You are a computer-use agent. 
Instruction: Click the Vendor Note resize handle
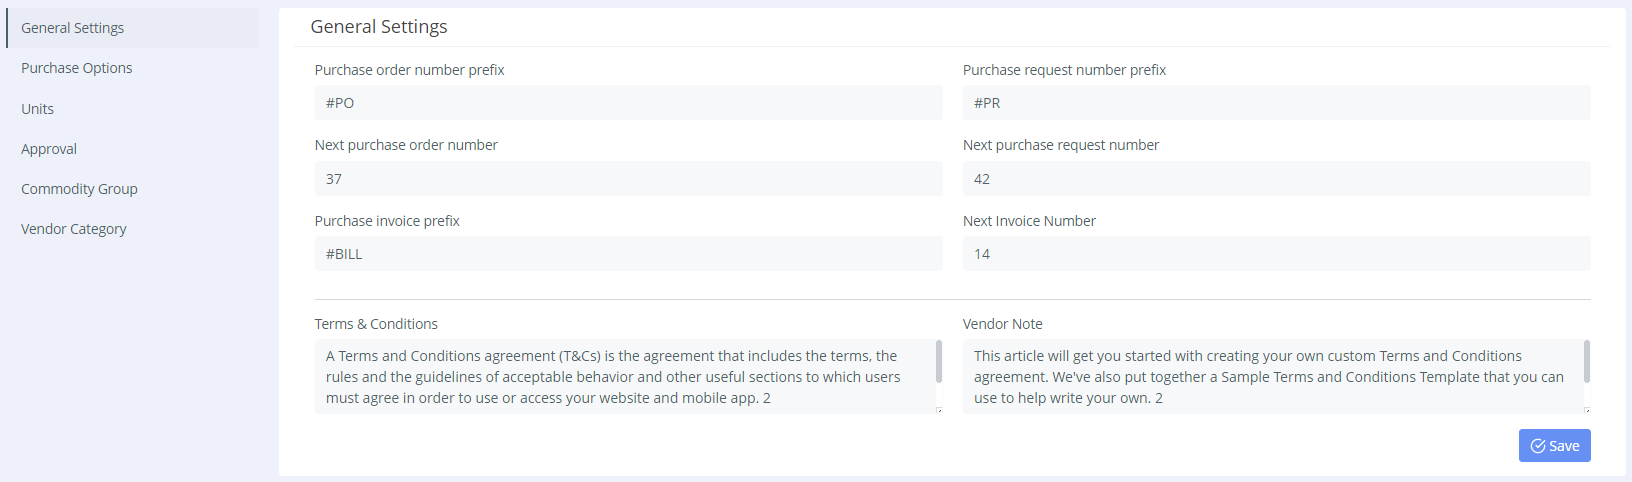[1587, 410]
